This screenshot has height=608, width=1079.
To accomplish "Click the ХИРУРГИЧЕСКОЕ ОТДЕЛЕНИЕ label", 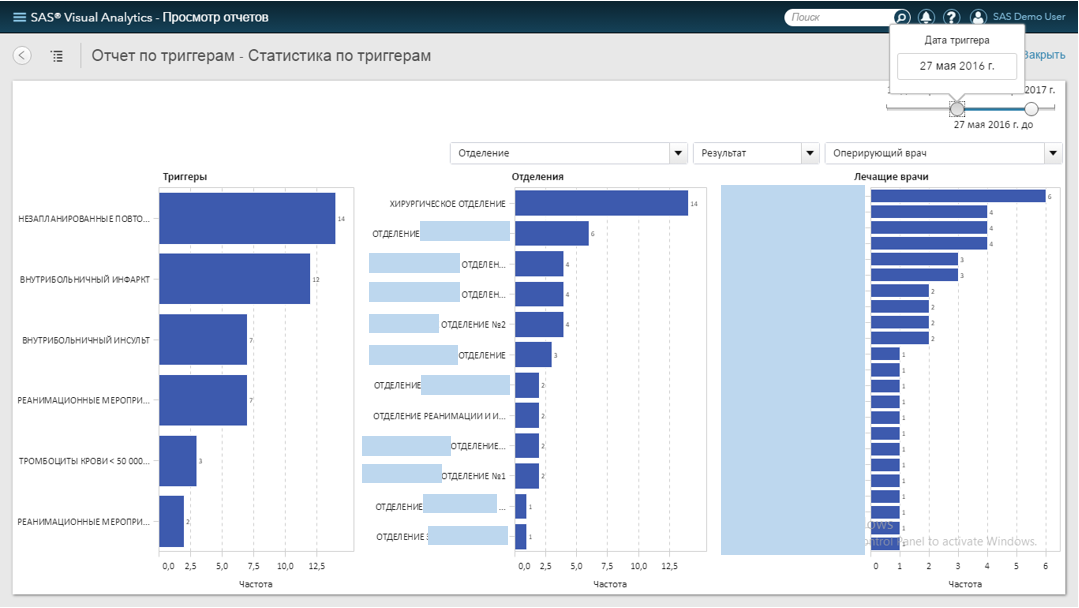I will pos(447,204).
